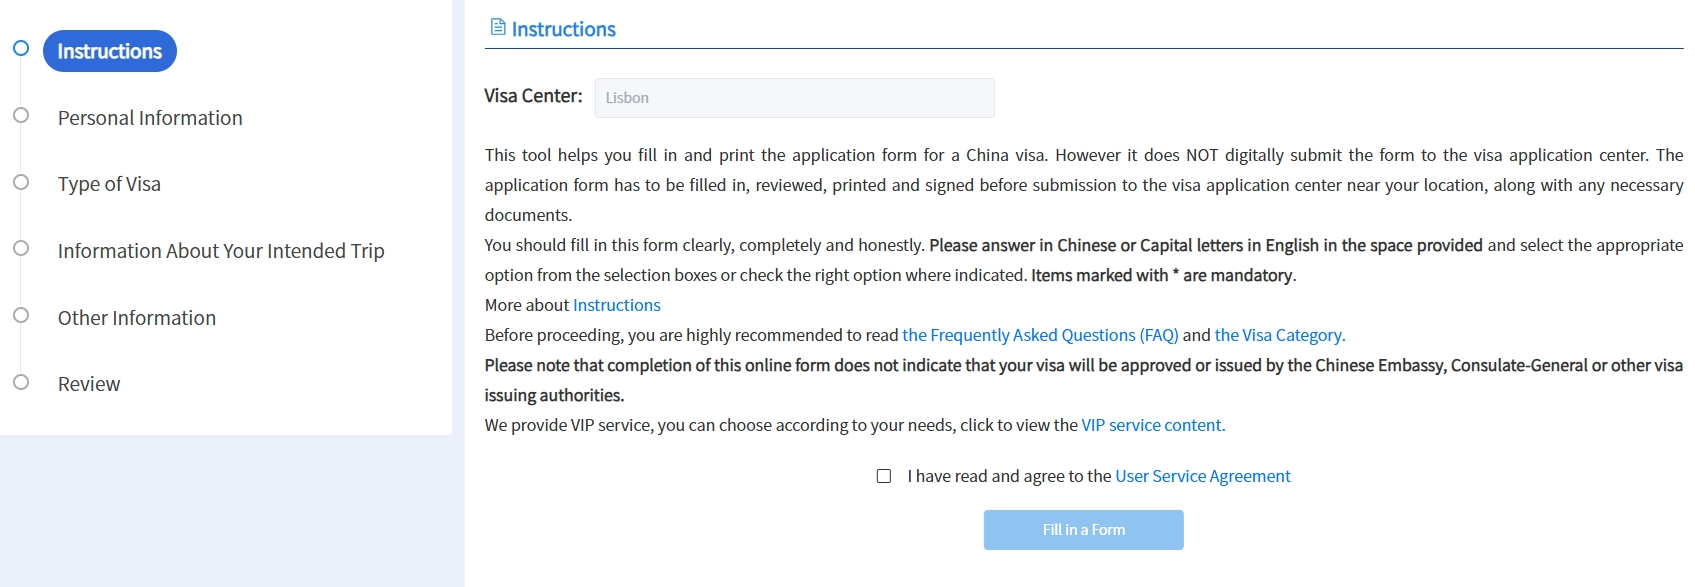Open Information About Your Intended Trip
Screen dimensions: 1695x587
221,251
